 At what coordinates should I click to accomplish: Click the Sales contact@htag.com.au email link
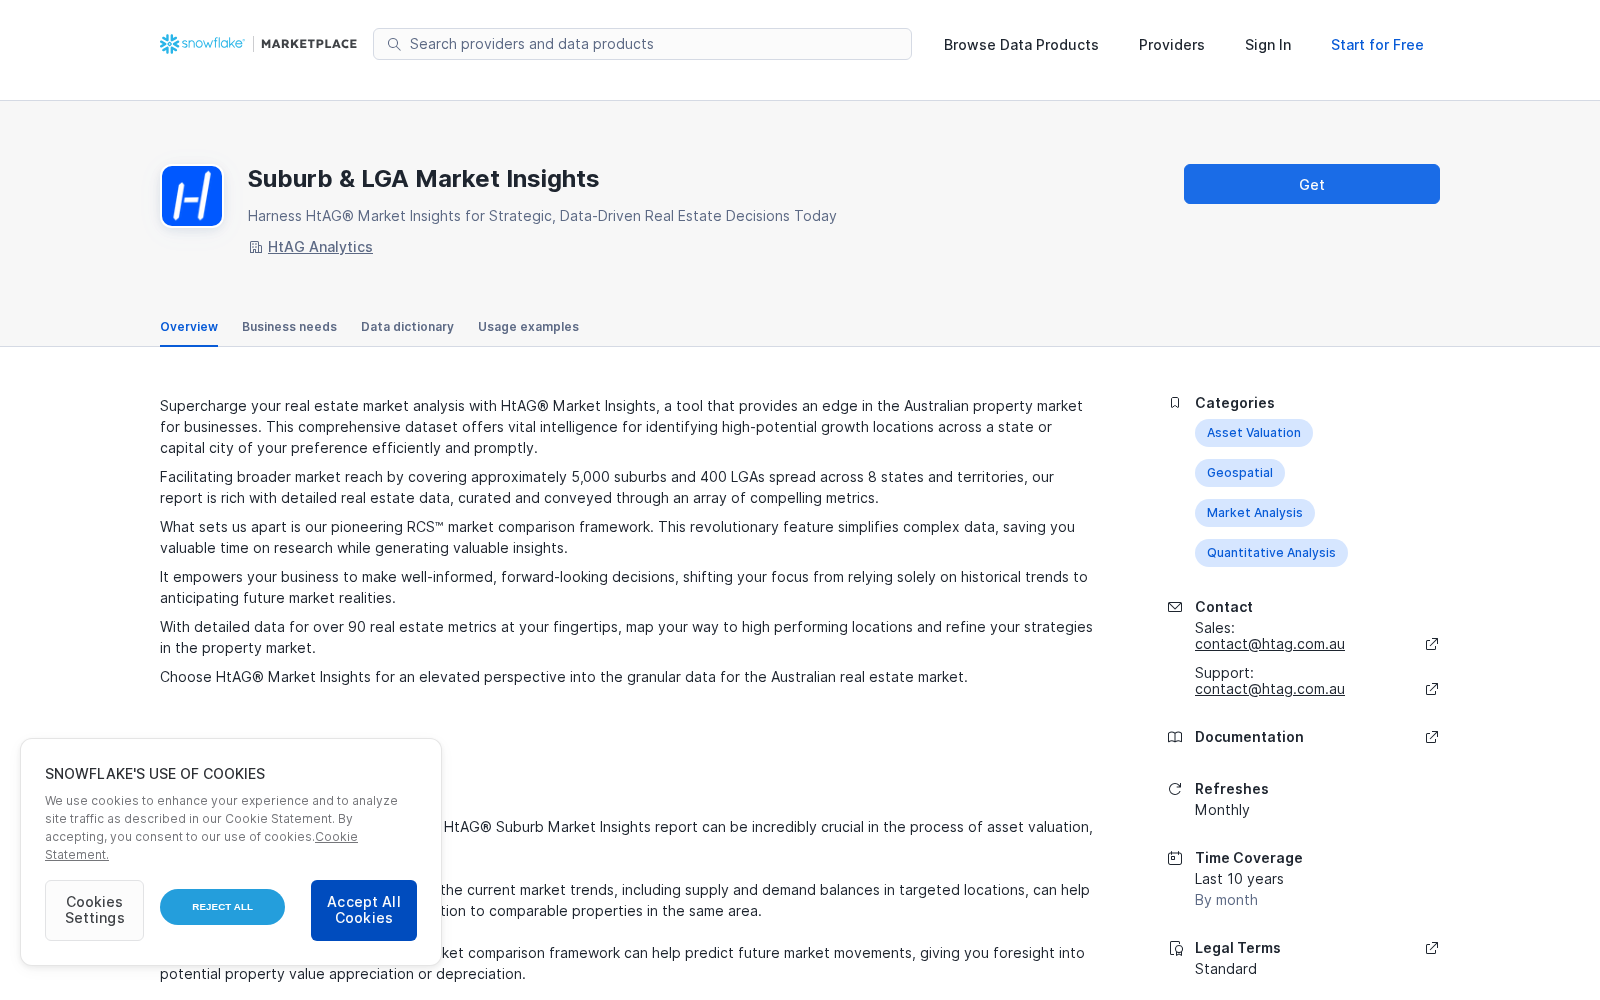point(1270,644)
